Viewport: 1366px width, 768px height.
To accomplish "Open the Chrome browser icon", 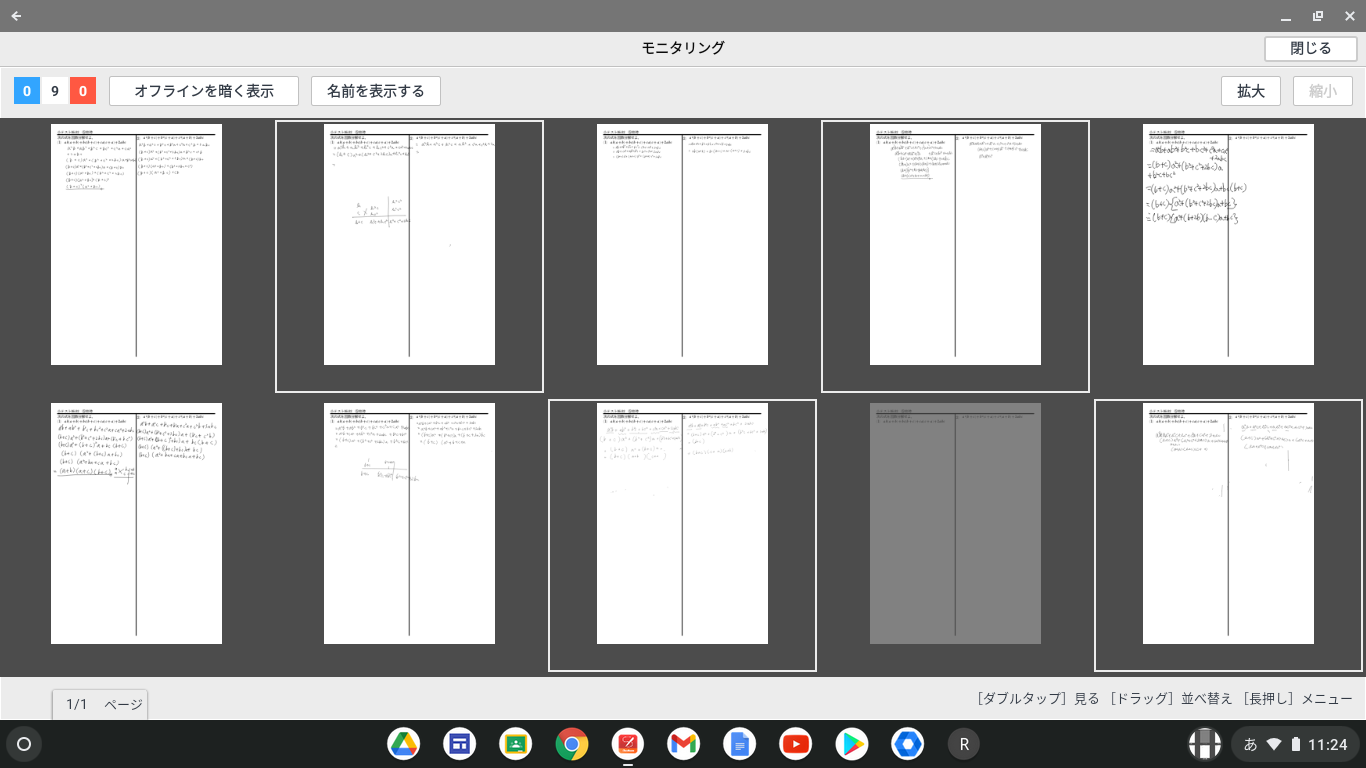I will 572,744.
